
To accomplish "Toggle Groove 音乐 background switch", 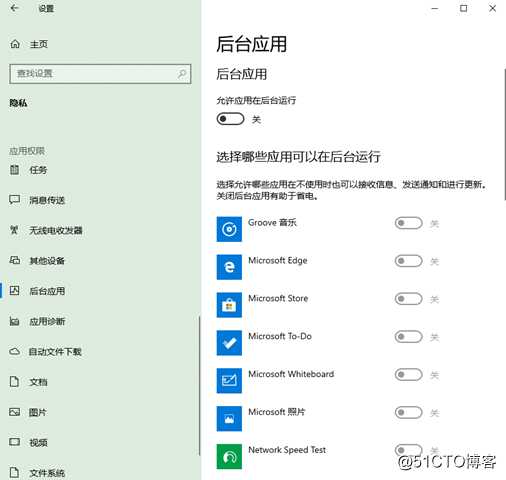I will (x=408, y=223).
